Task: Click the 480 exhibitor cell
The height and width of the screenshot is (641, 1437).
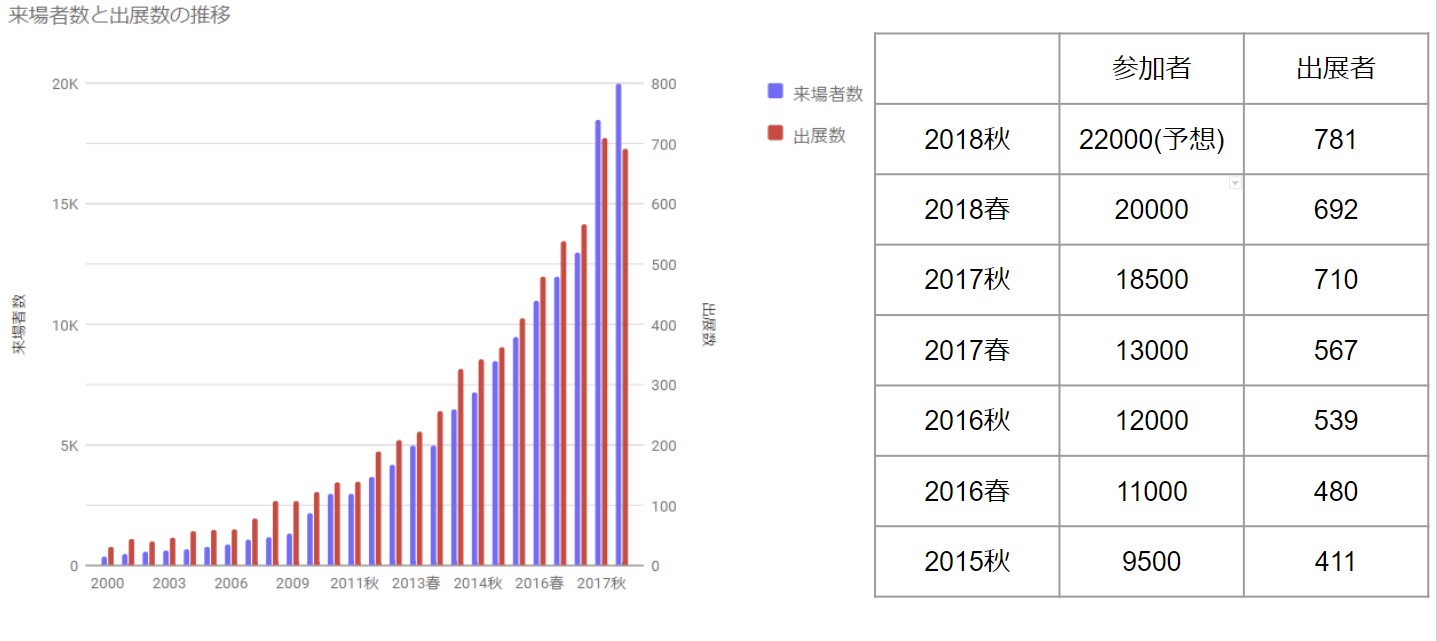Action: (1336, 491)
